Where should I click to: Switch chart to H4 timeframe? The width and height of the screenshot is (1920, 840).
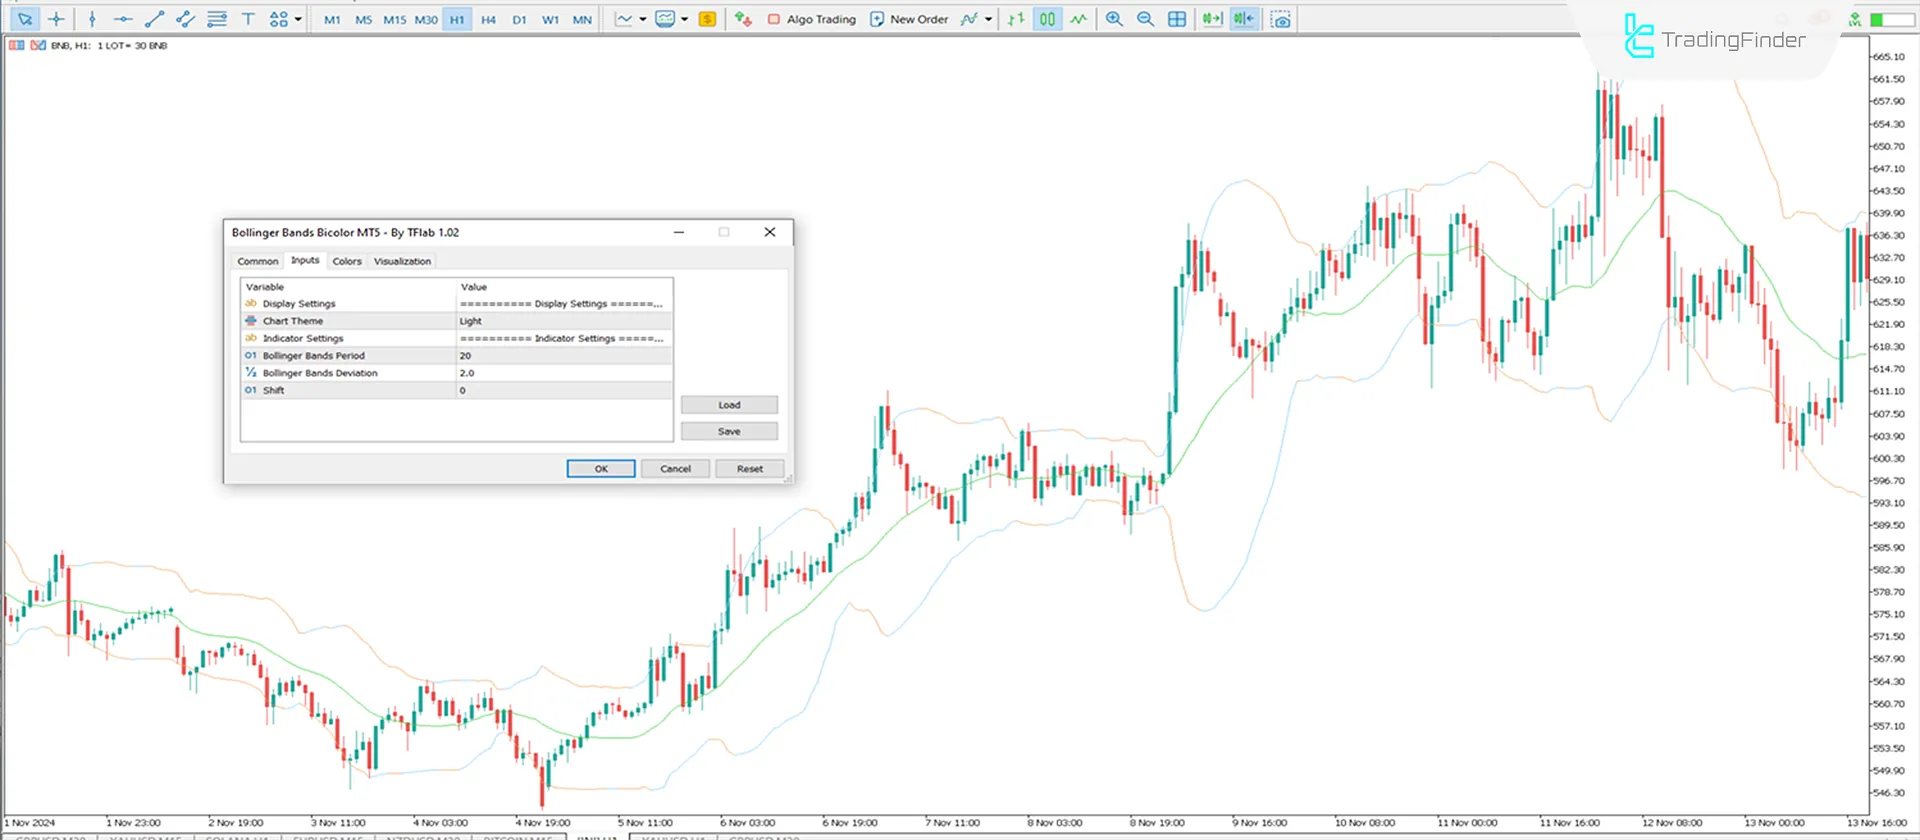(488, 20)
